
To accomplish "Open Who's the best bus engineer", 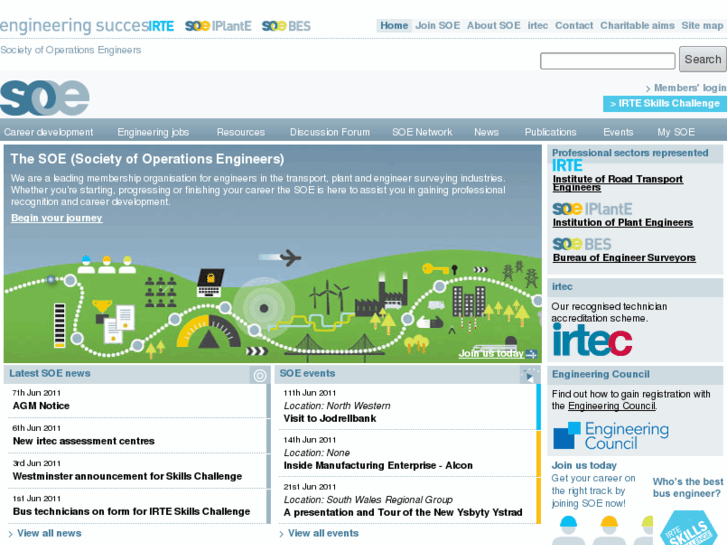I will pos(688,487).
